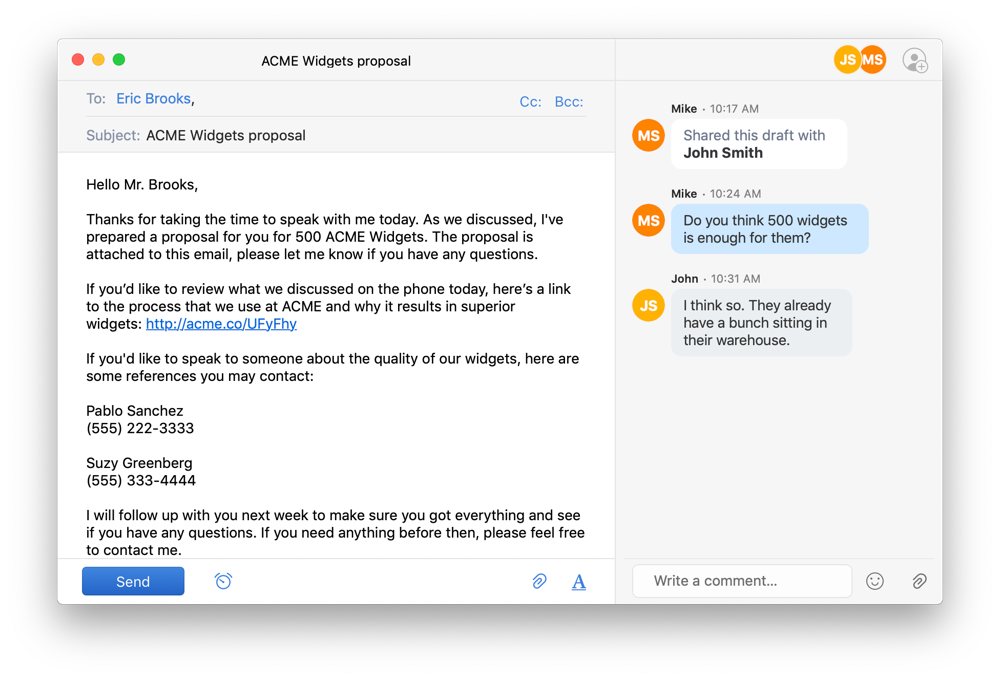Image resolution: width=1000 pixels, height=680 pixels.
Task: Minimize the window with the yellow button
Action: (98, 59)
